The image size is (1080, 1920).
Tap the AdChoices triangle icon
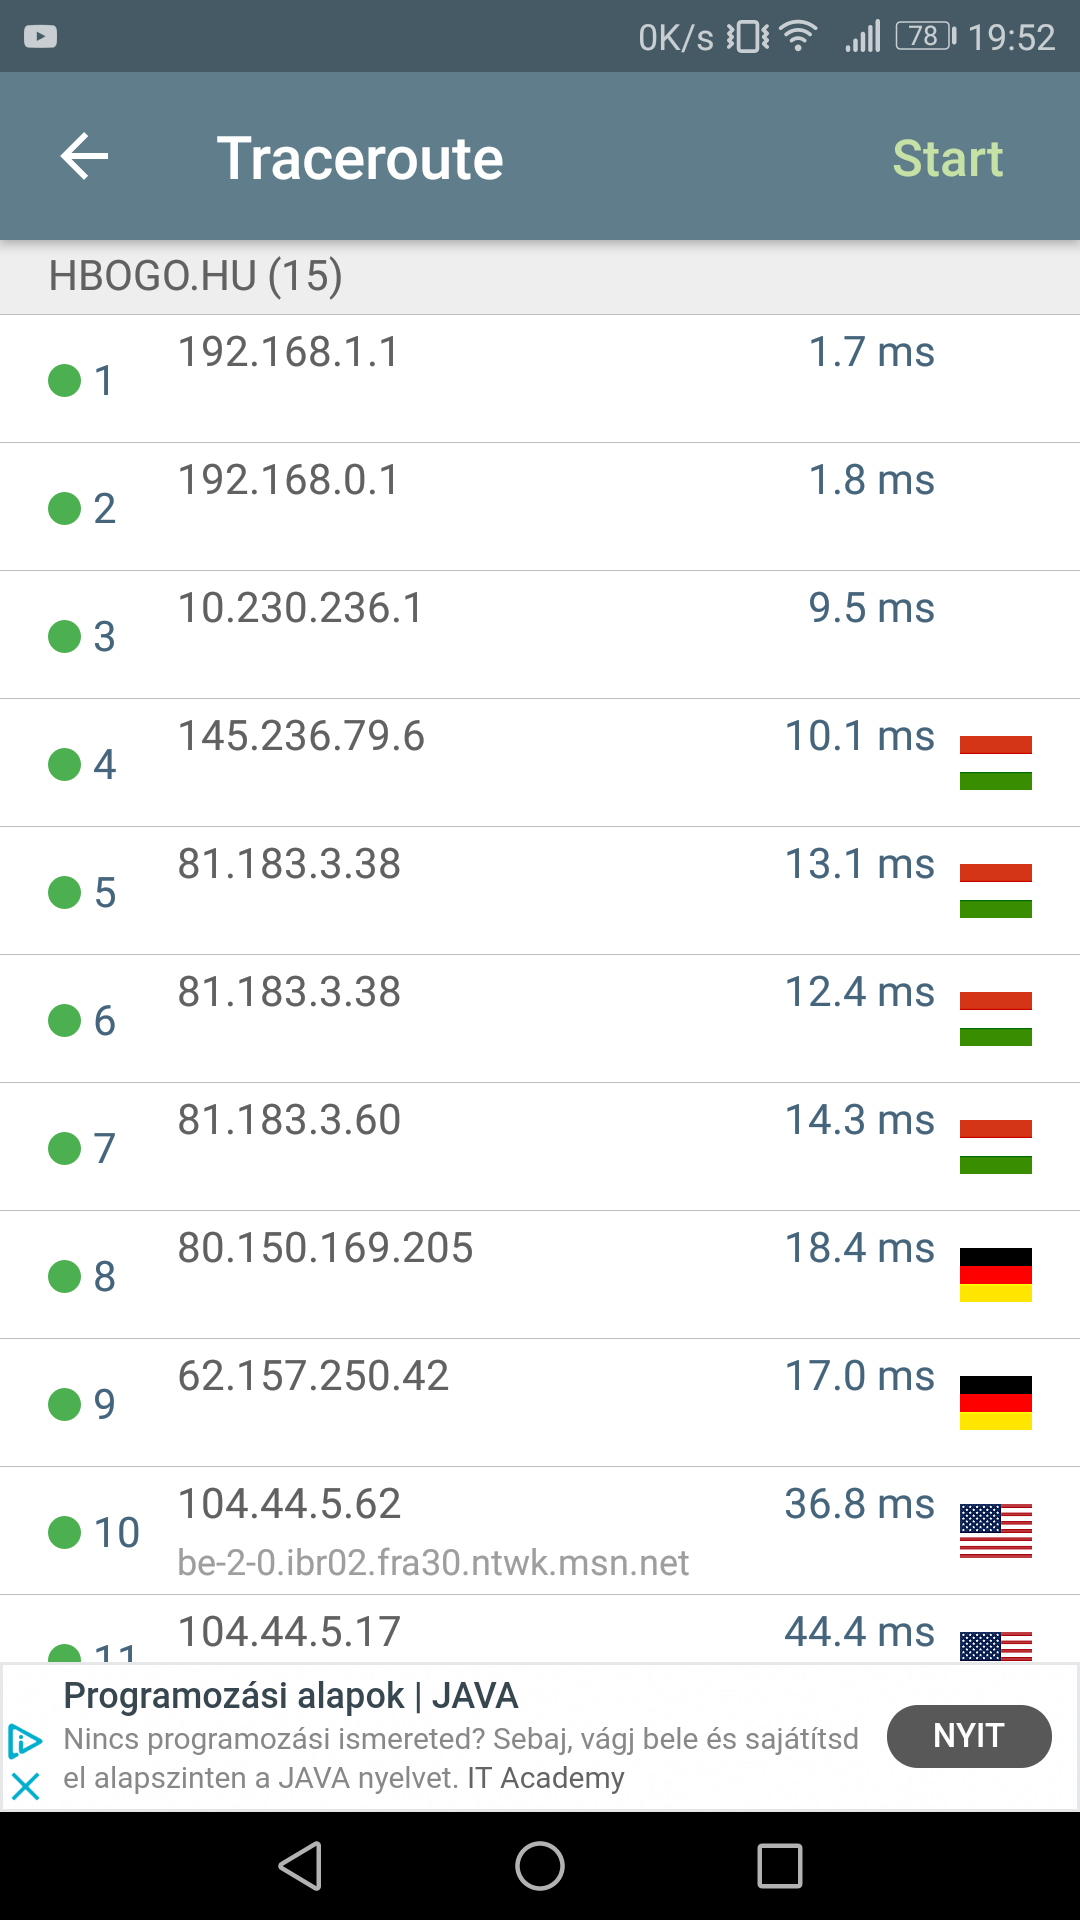[x=25, y=1741]
